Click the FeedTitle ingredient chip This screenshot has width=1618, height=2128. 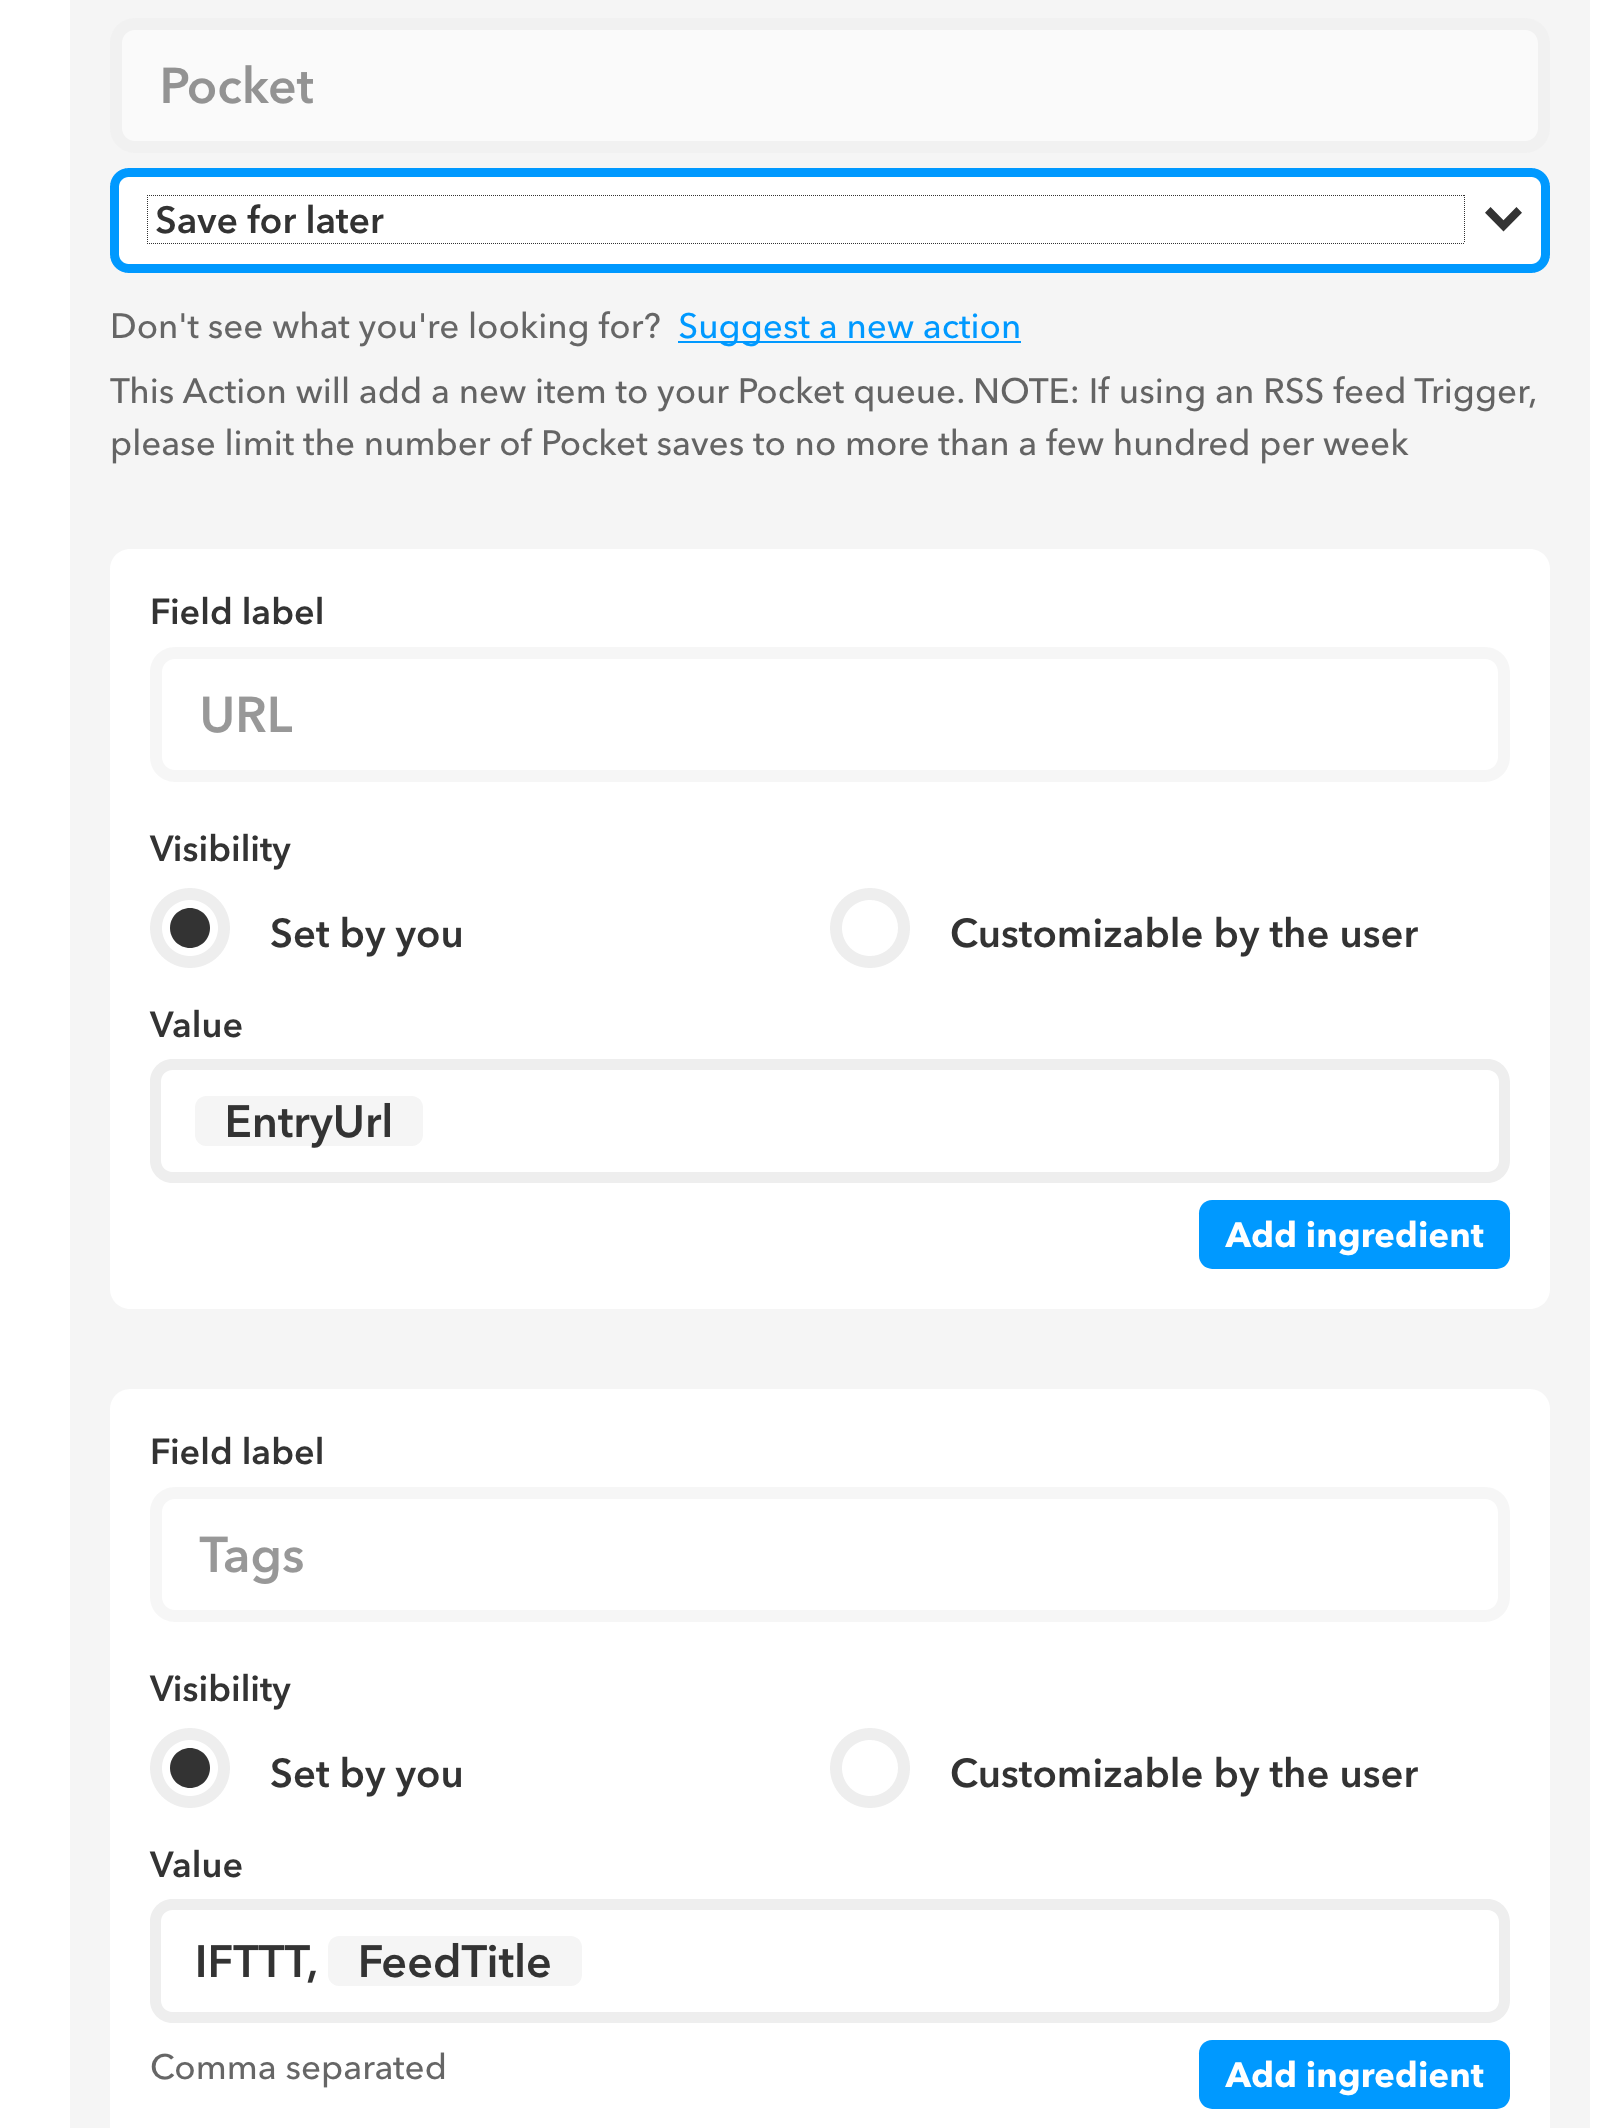pos(454,1962)
